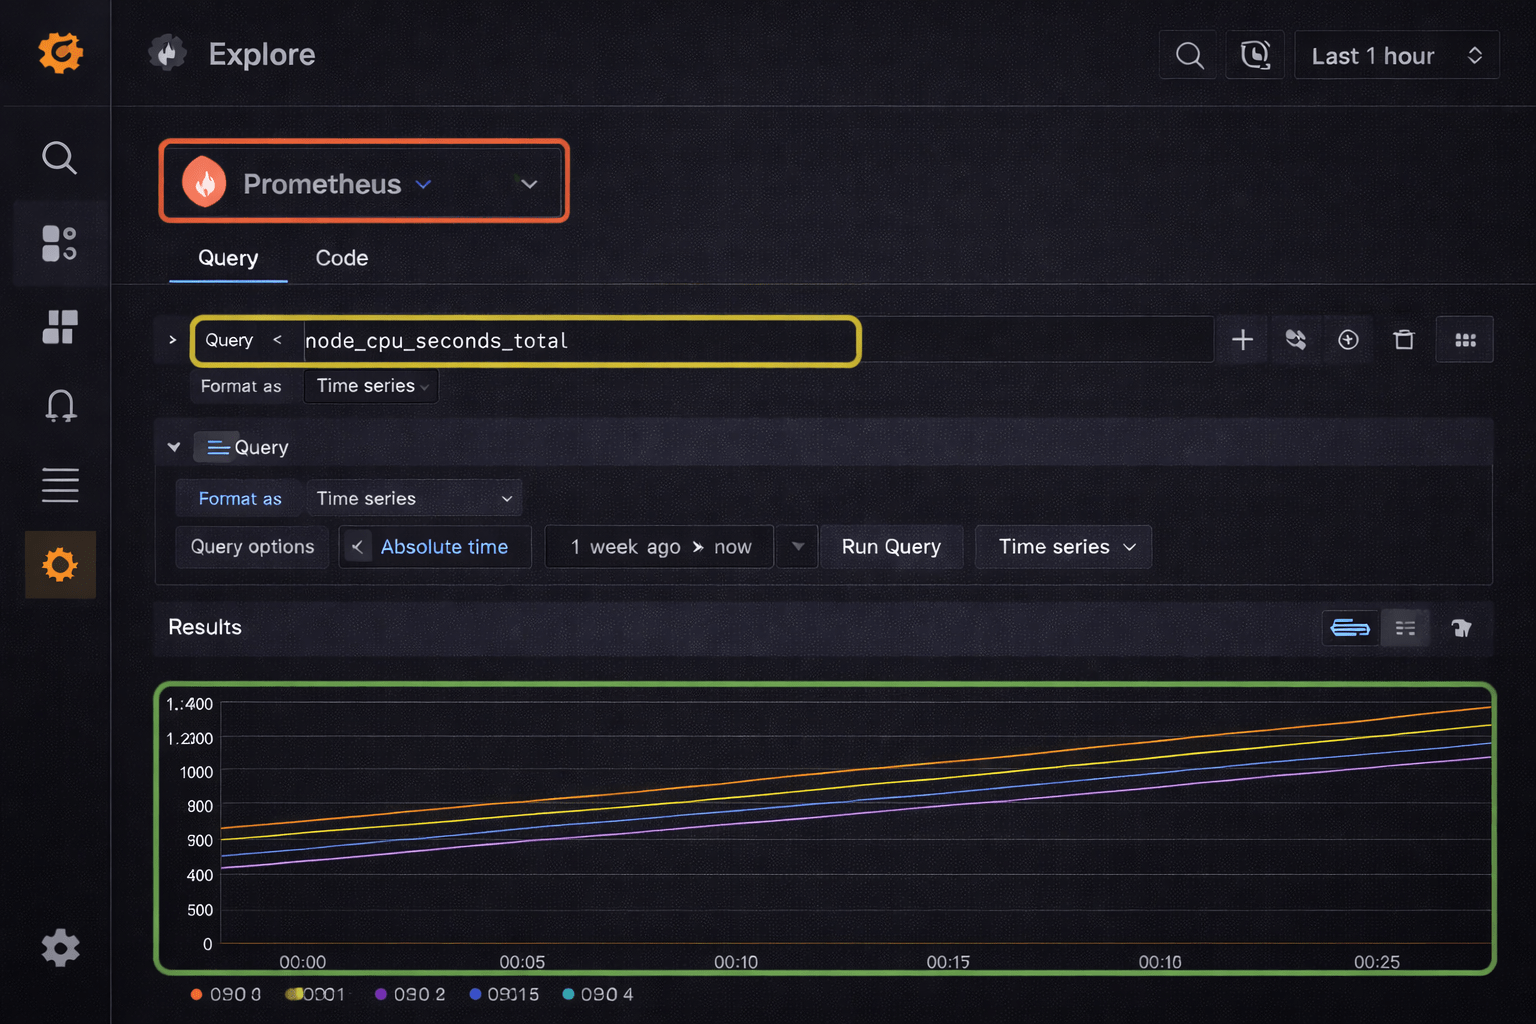Image resolution: width=1536 pixels, height=1024 pixels.
Task: Open Format as Time series combo box
Action: pyautogui.click(x=414, y=498)
